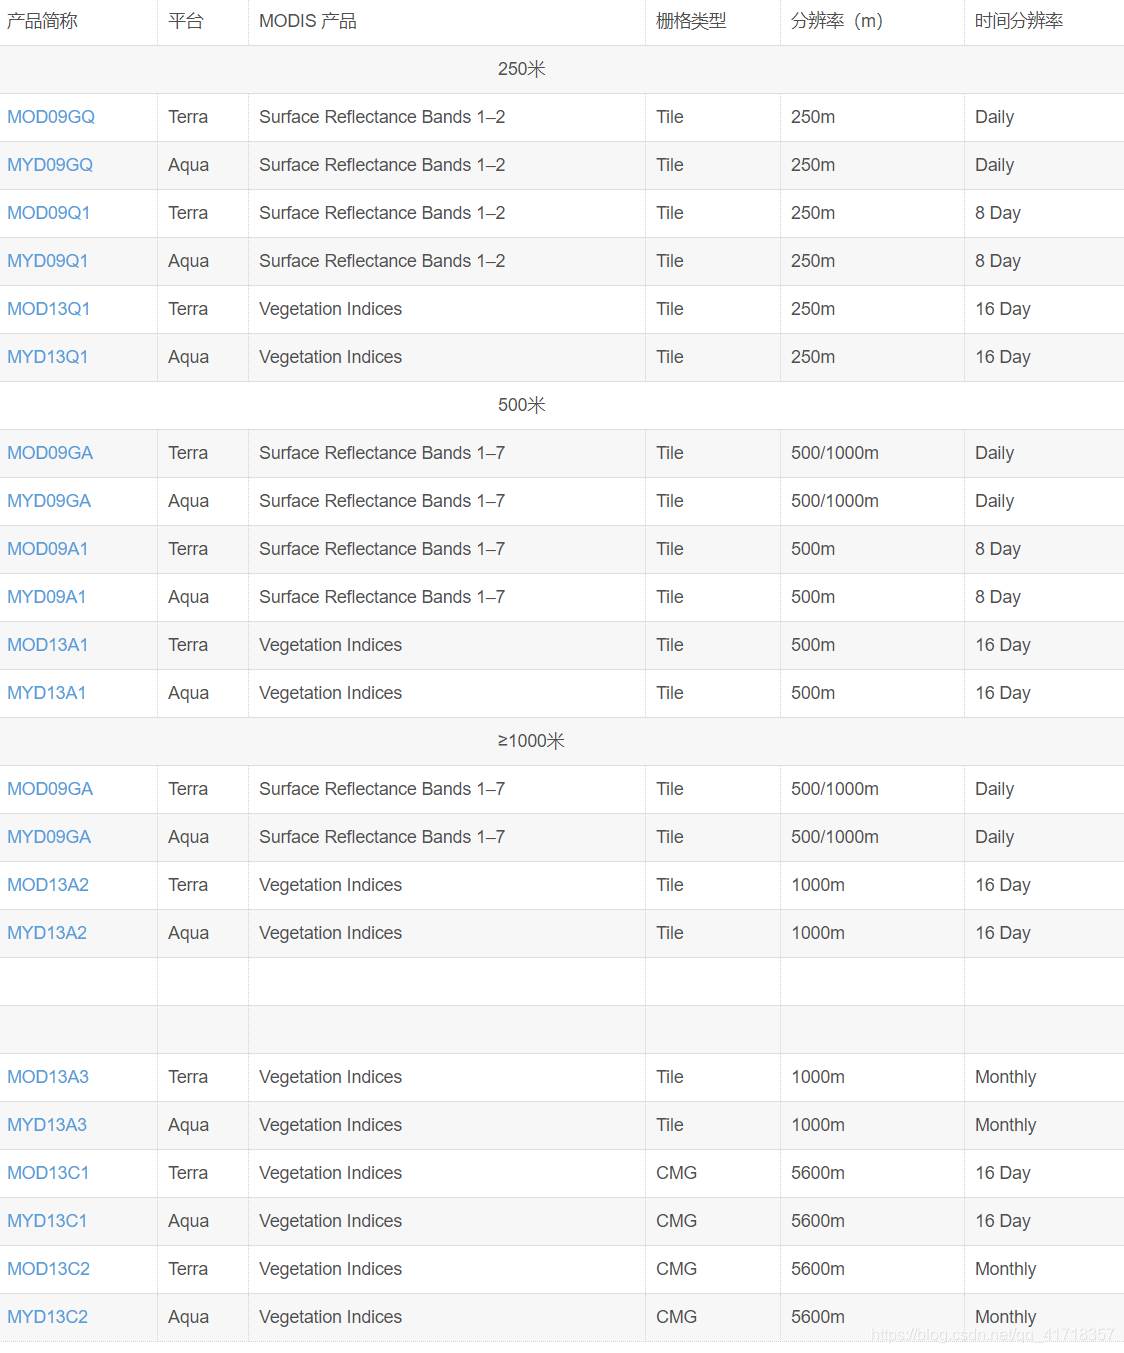This screenshot has width=1124, height=1353.
Task: Visit the MYD13A1 product page link
Action: click(47, 693)
